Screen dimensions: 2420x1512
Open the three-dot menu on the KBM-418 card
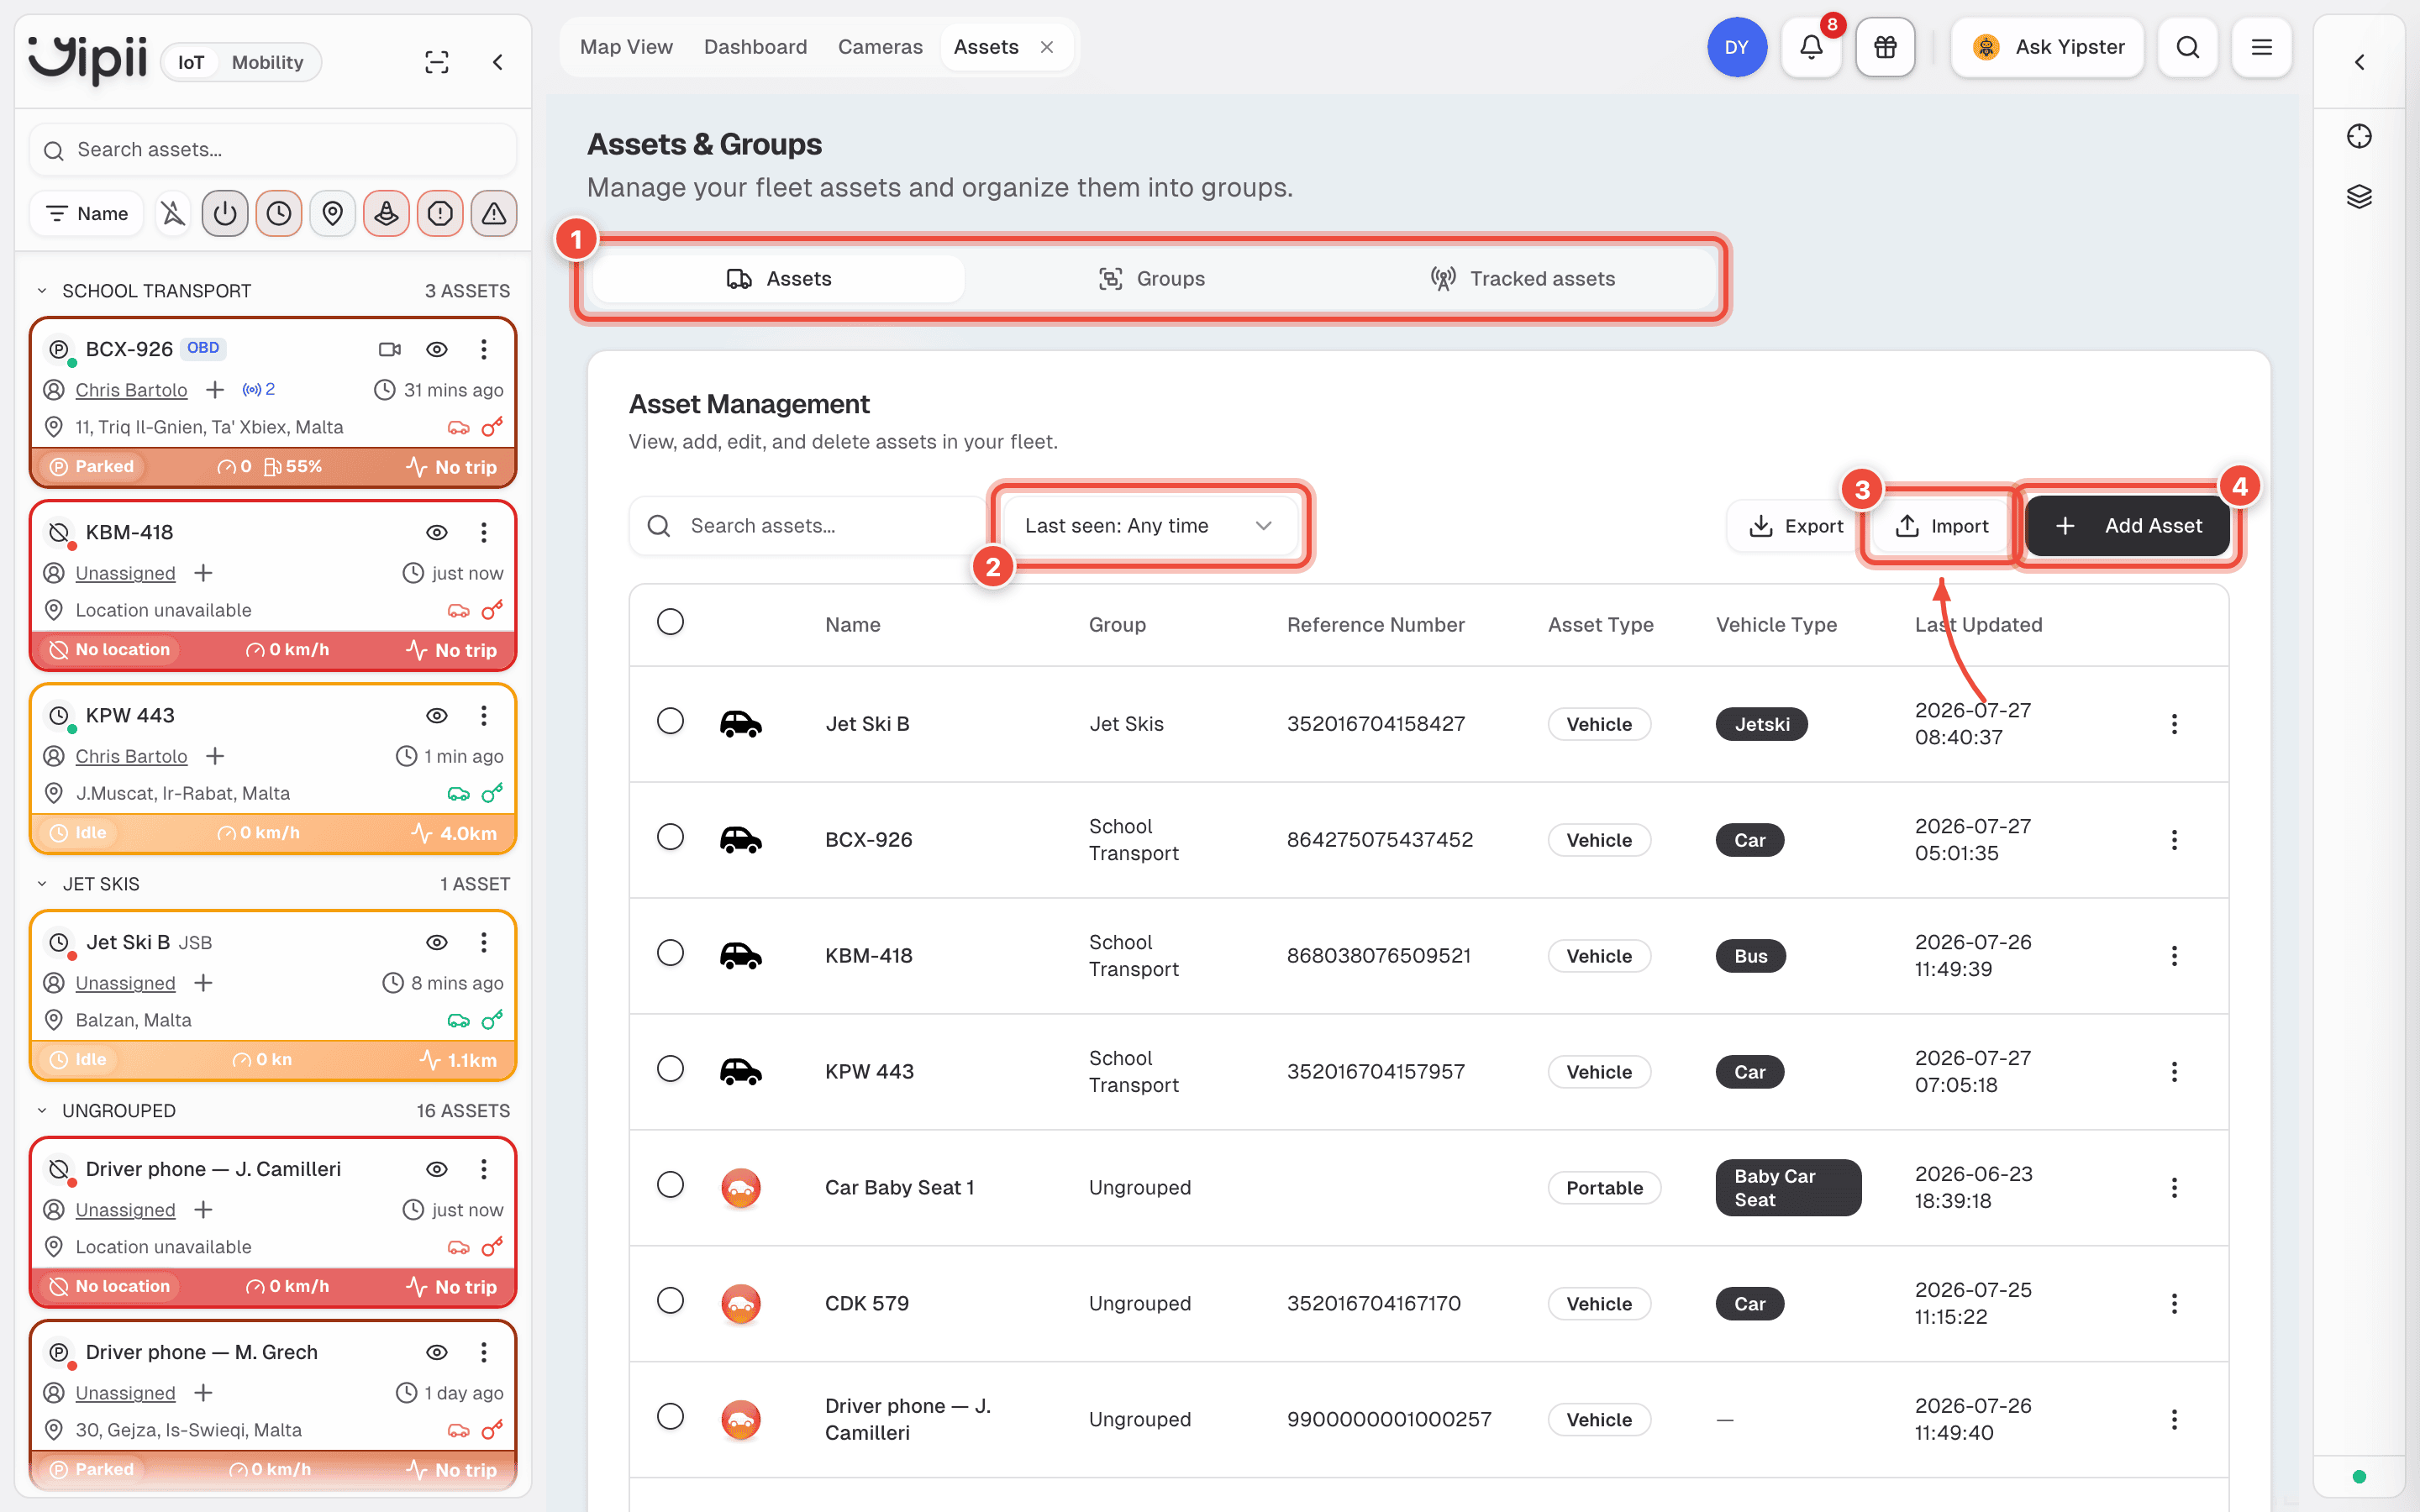pyautogui.click(x=484, y=532)
